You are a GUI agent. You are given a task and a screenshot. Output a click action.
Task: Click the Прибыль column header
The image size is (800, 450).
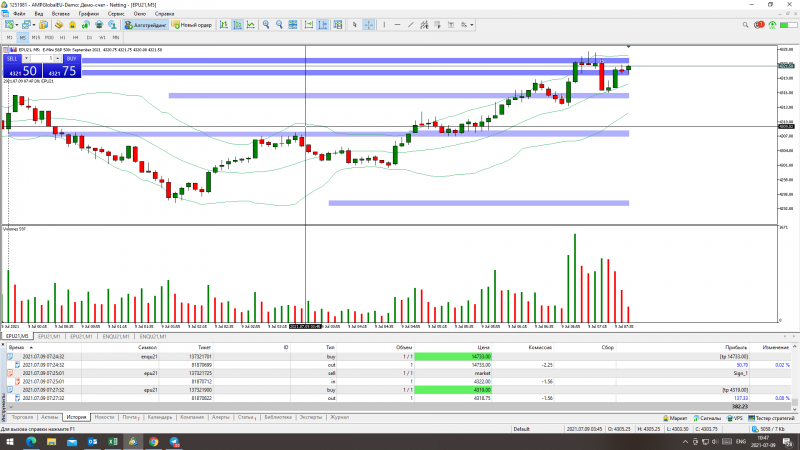(736, 347)
